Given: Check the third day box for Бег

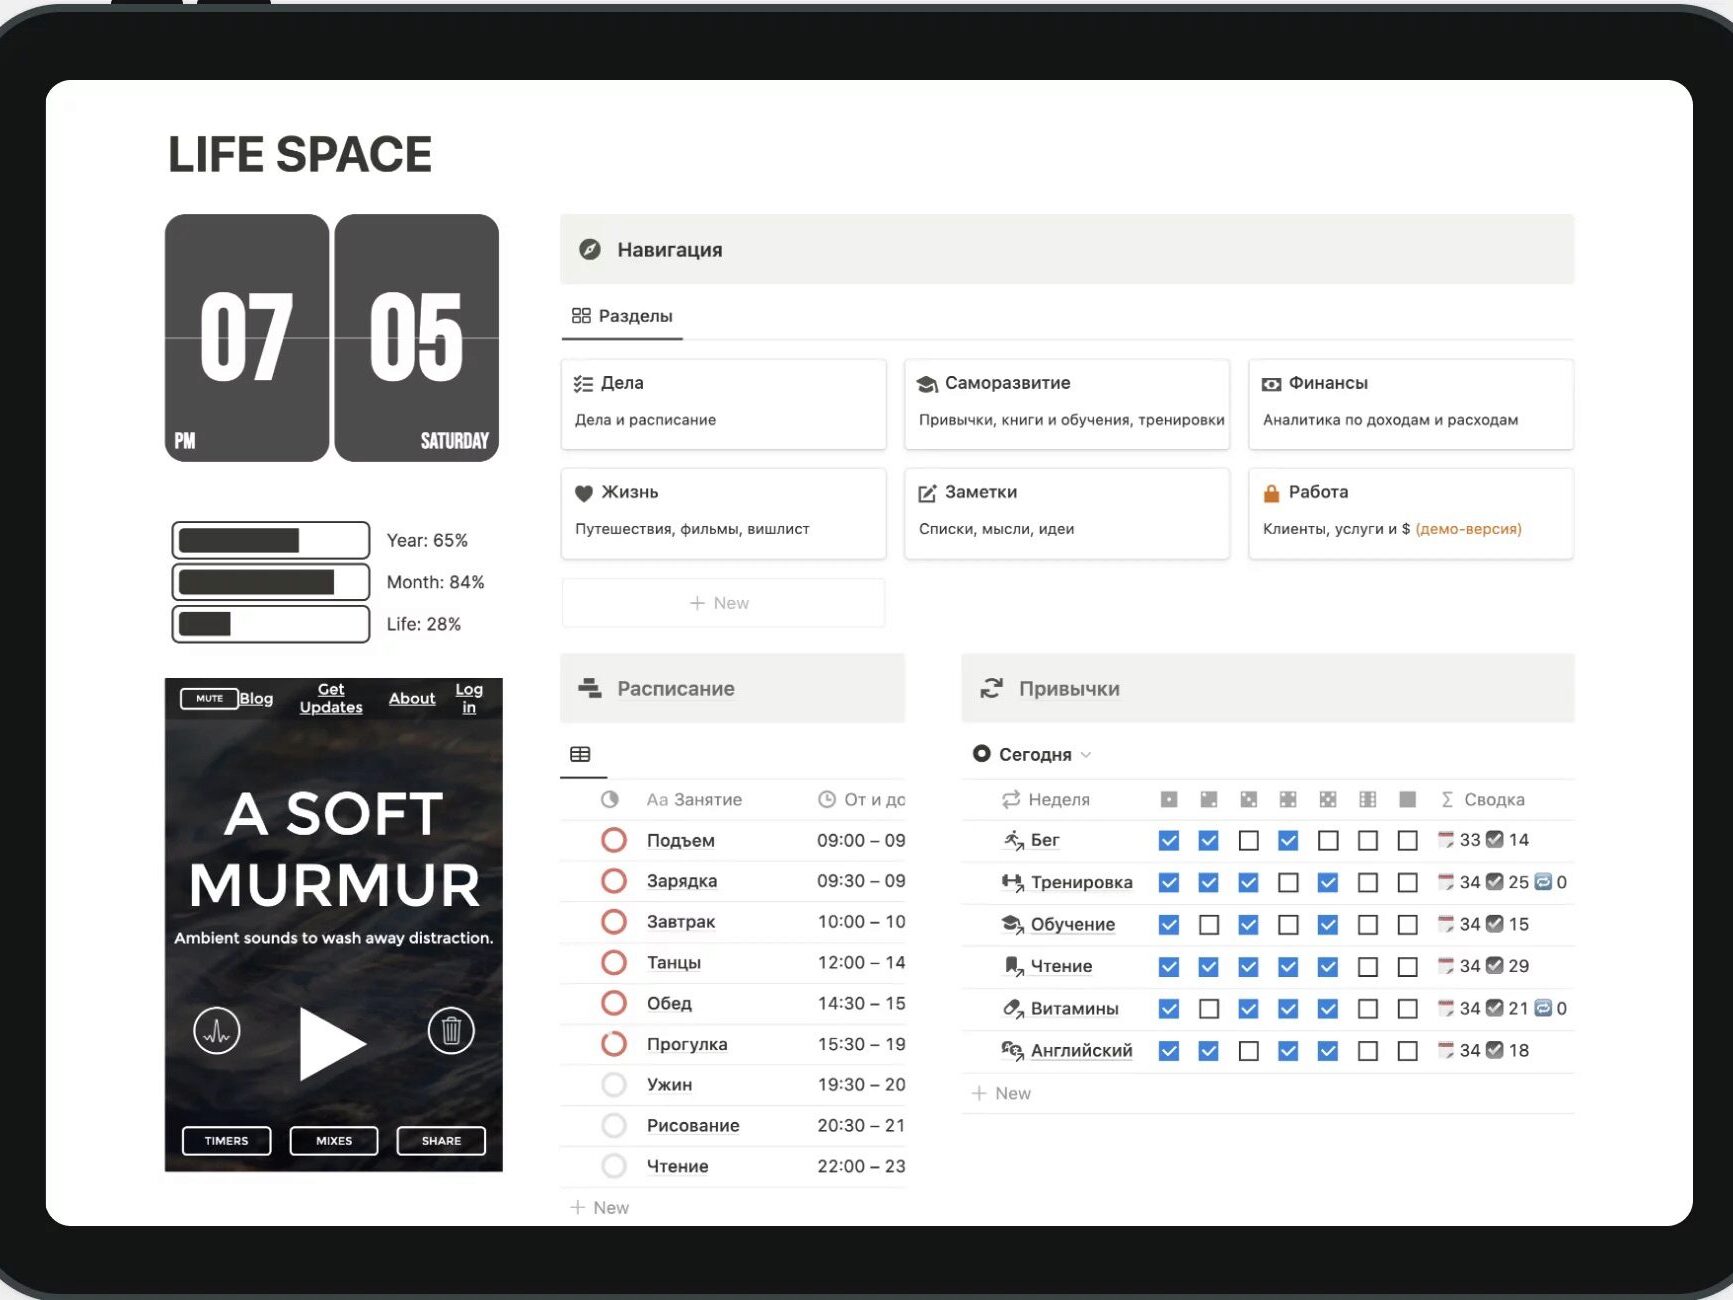Looking at the screenshot, I should pyautogui.click(x=1248, y=840).
